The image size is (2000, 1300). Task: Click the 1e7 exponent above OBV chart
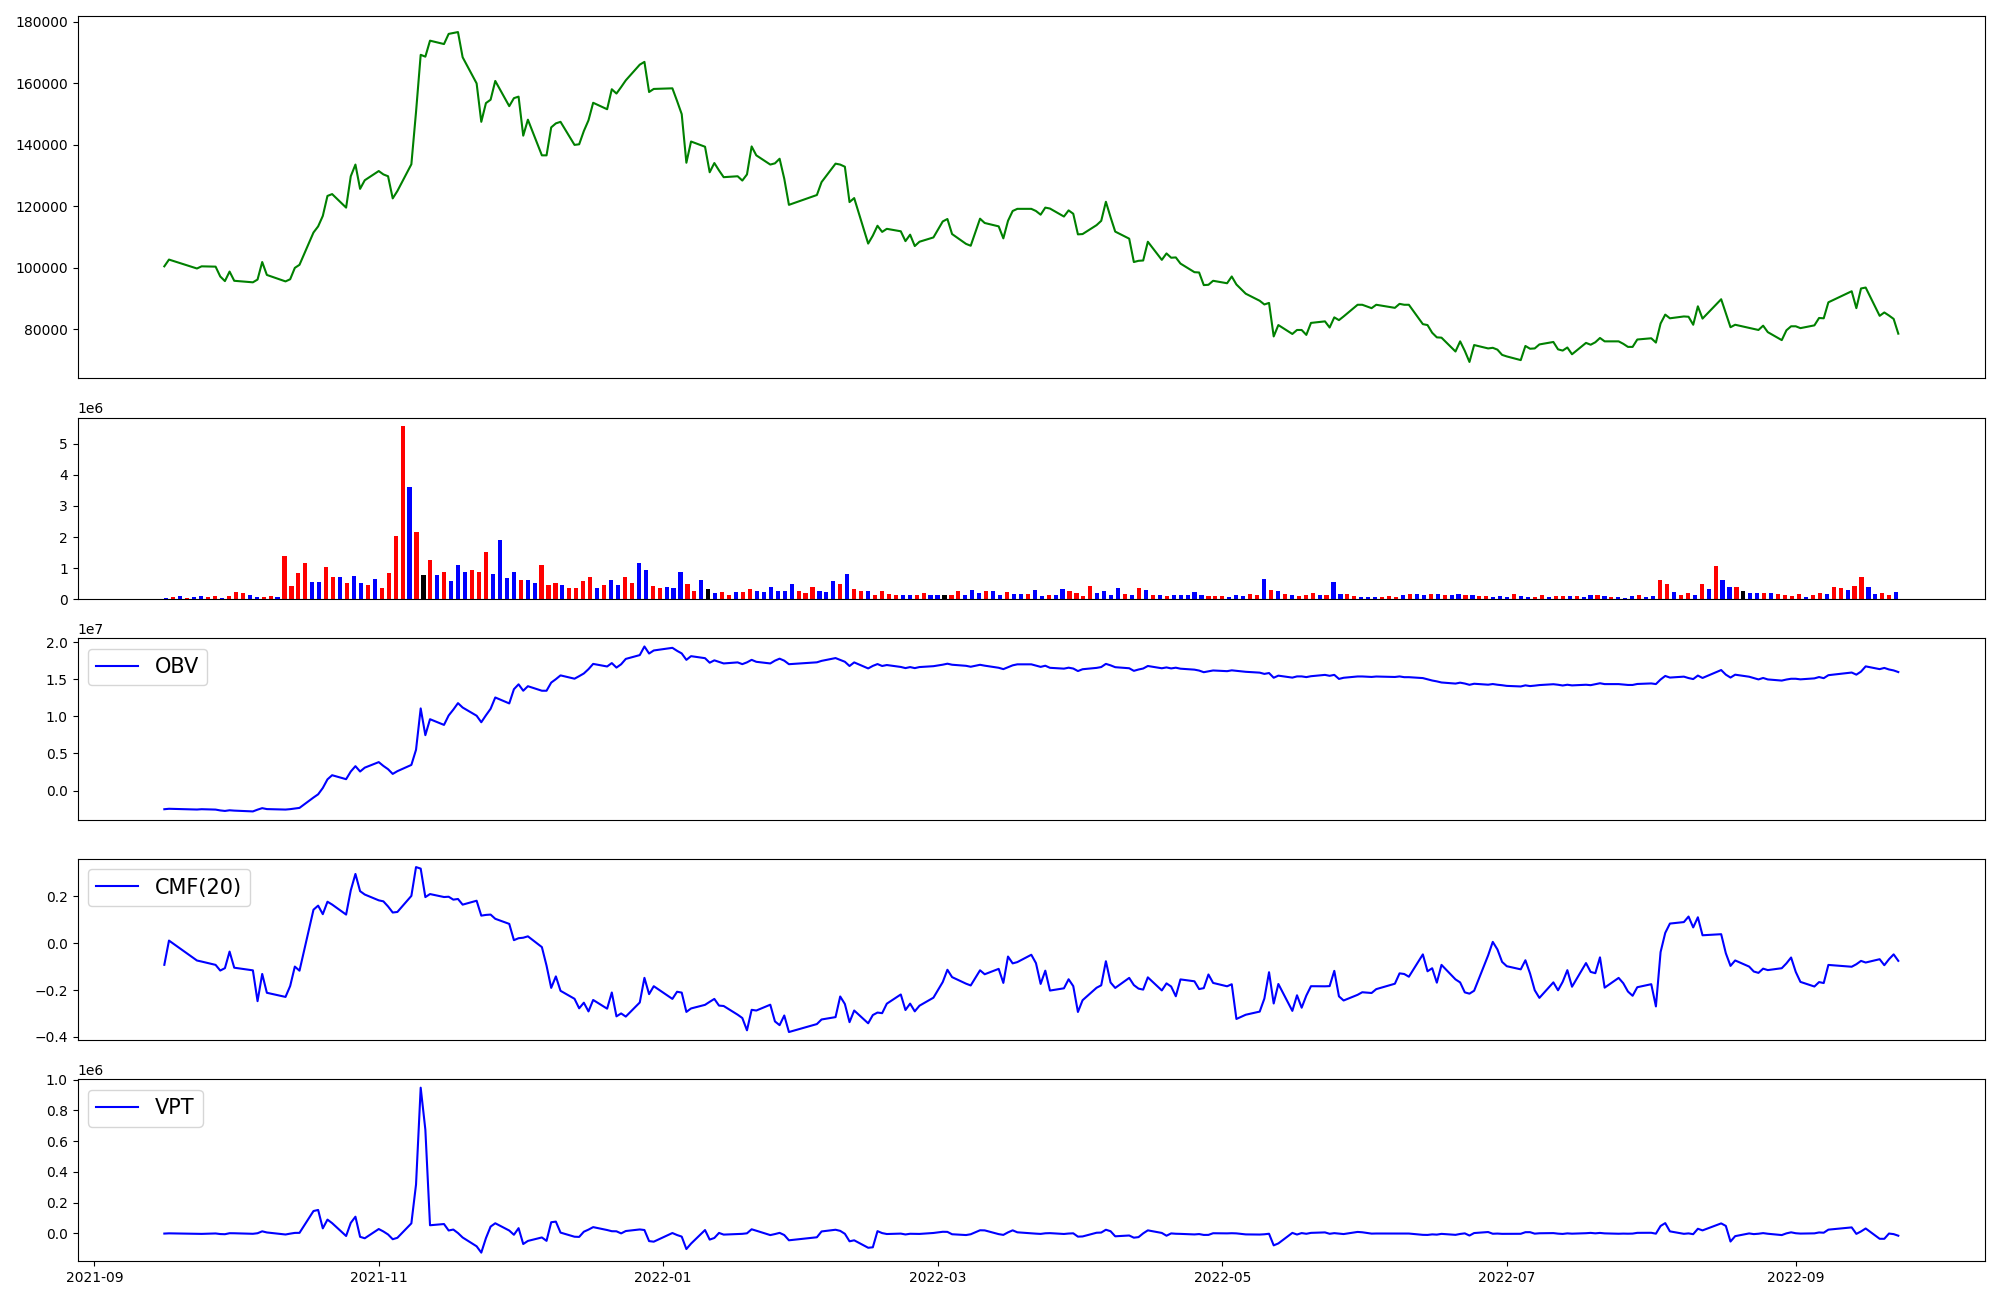click(x=91, y=629)
